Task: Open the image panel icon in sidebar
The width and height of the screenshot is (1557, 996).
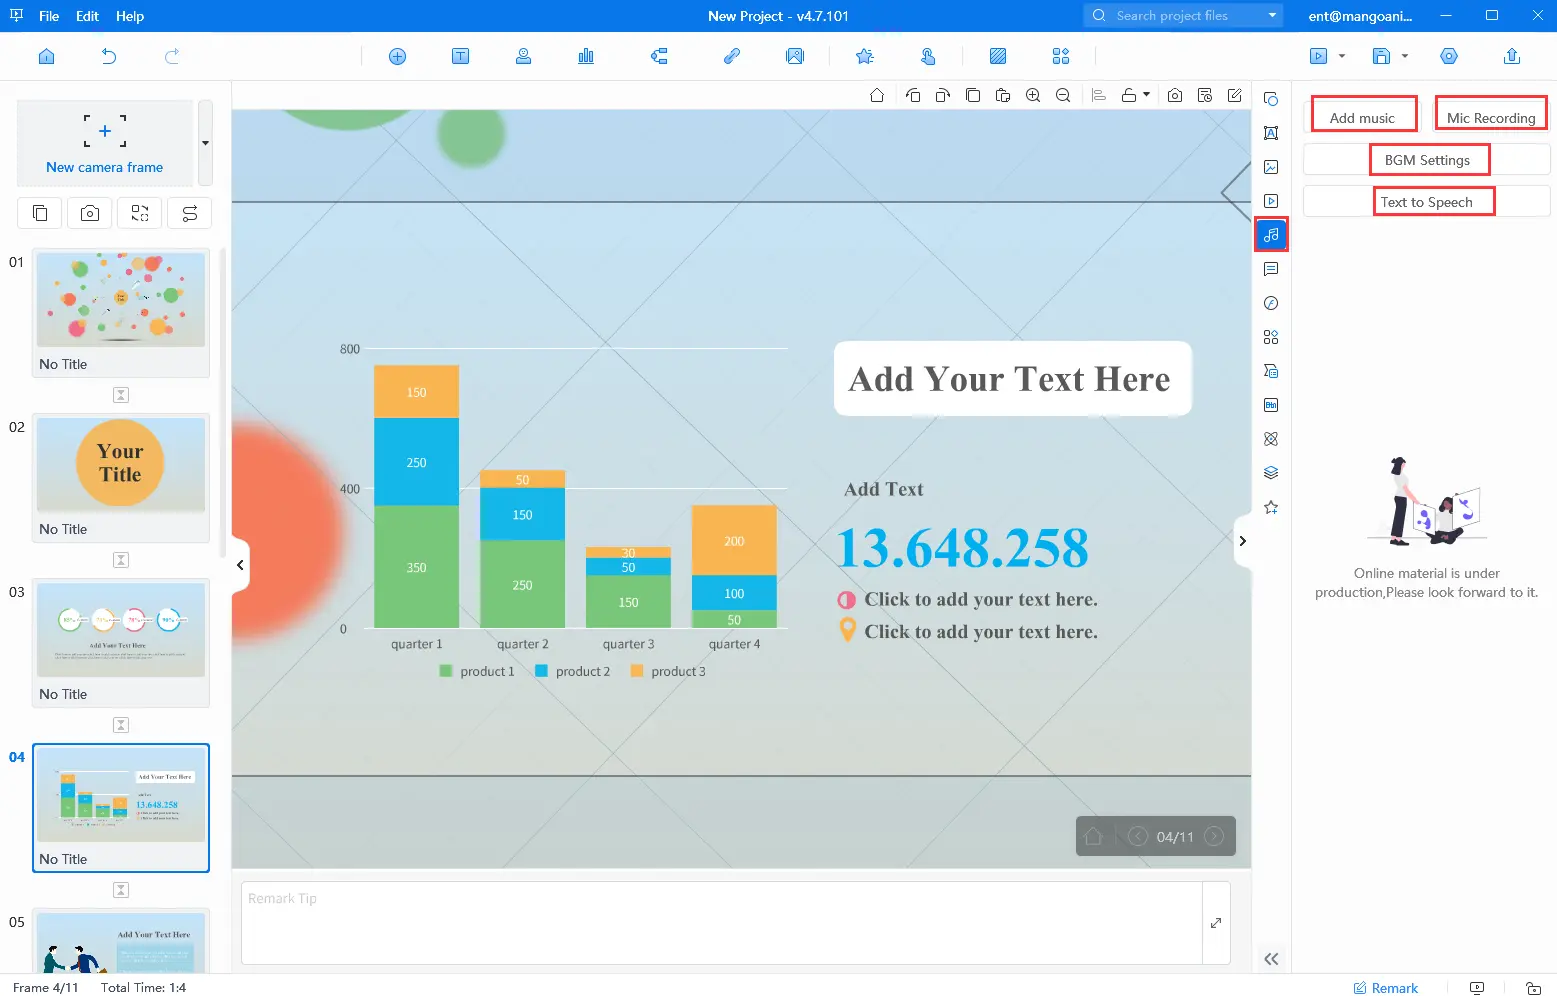Action: click(x=1271, y=167)
